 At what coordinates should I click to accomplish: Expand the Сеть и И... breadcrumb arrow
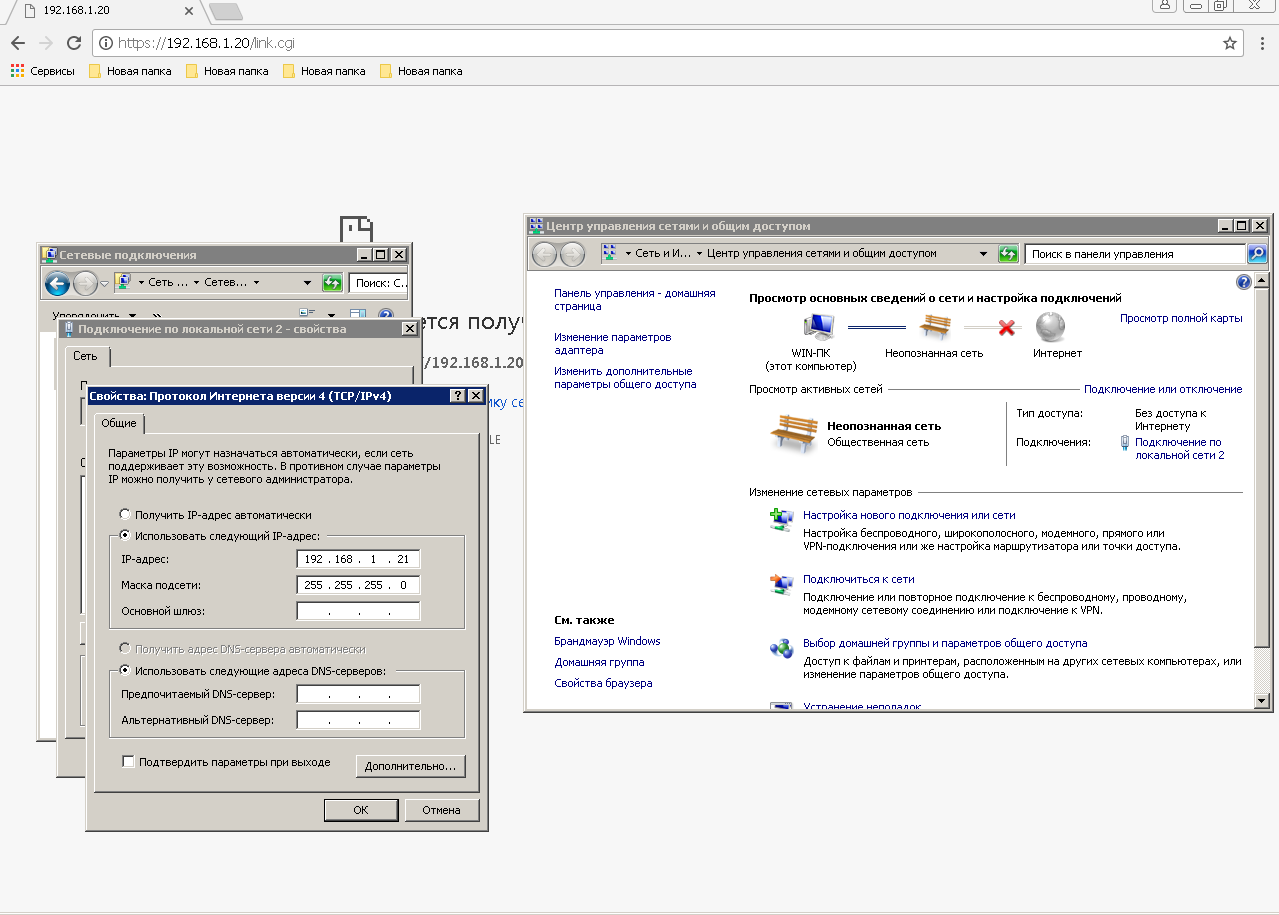(x=699, y=254)
